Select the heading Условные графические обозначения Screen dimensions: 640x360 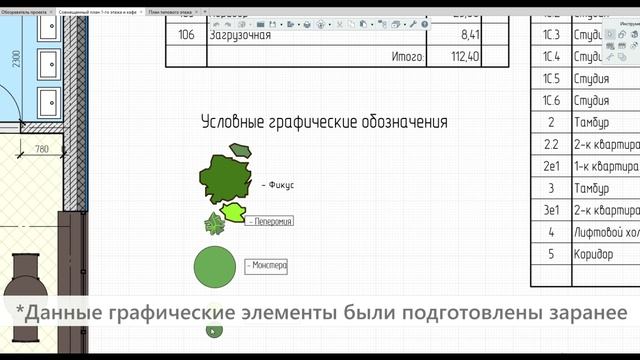(324, 122)
